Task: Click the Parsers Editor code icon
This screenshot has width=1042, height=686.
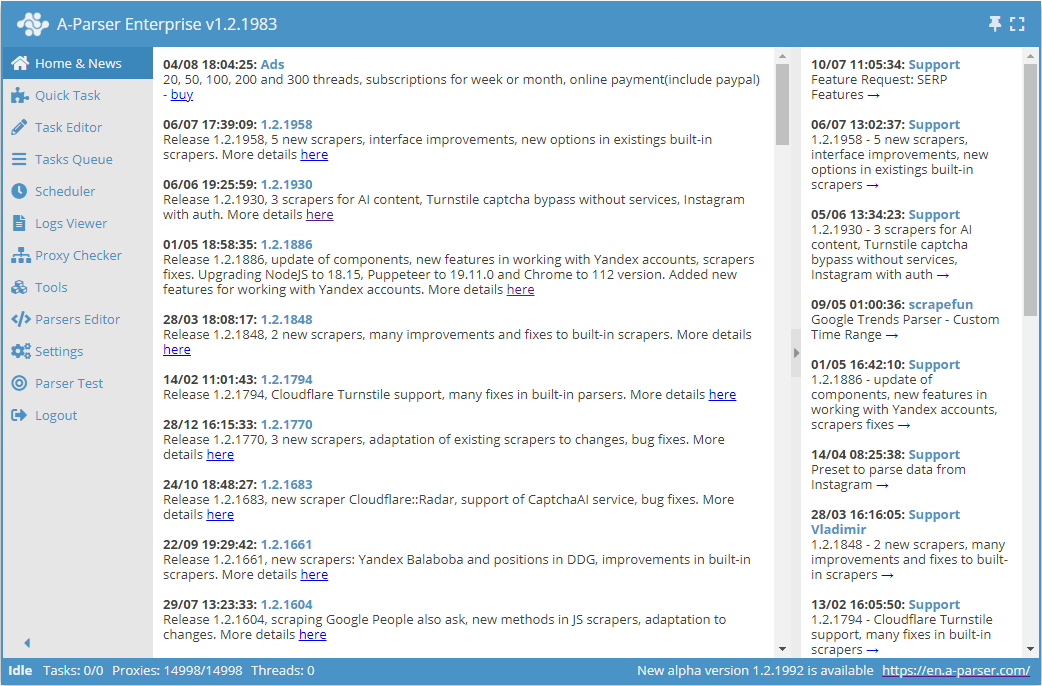Action: 19,320
